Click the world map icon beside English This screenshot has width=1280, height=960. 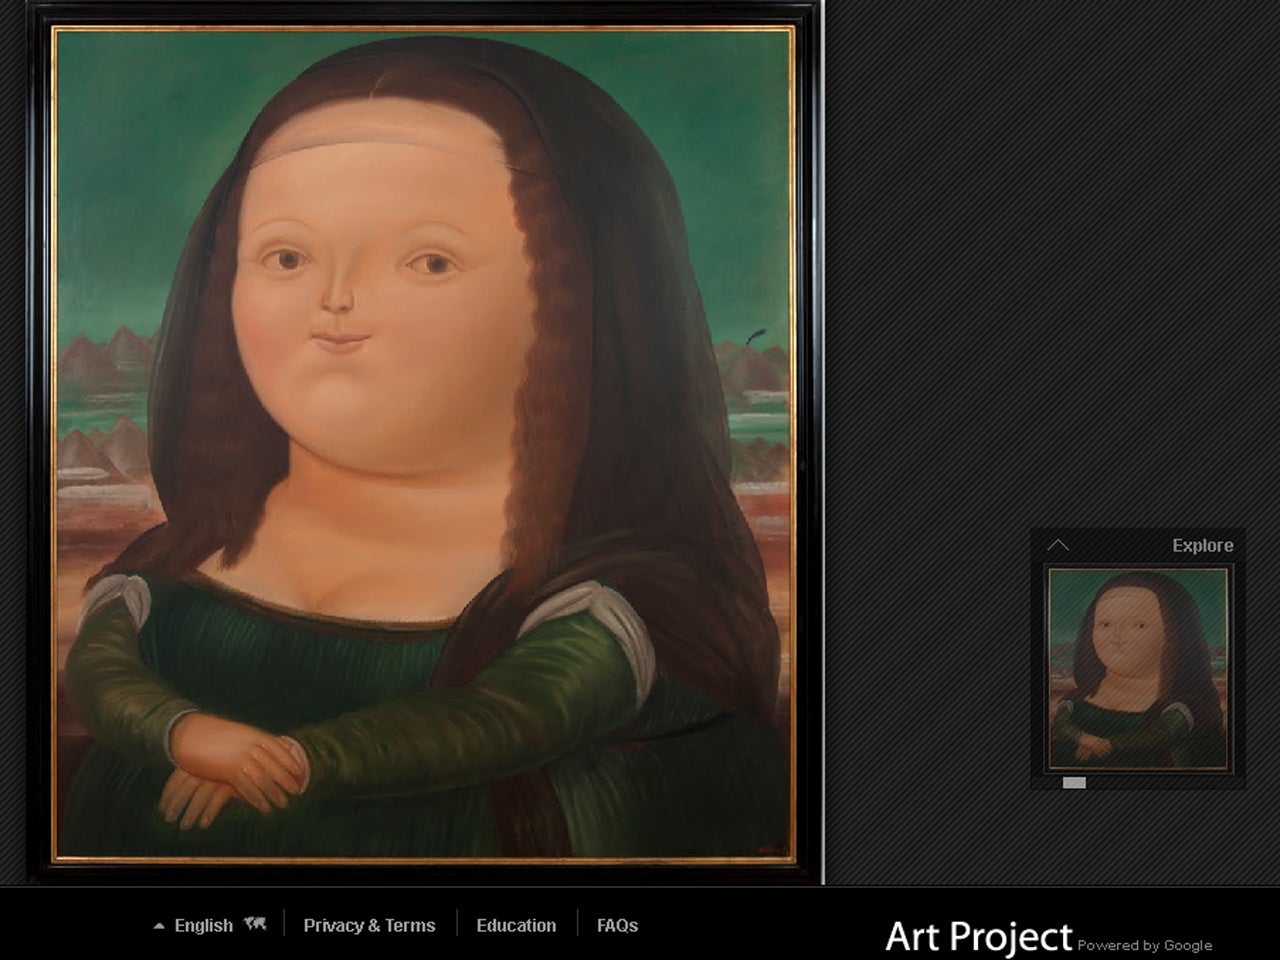(255, 924)
